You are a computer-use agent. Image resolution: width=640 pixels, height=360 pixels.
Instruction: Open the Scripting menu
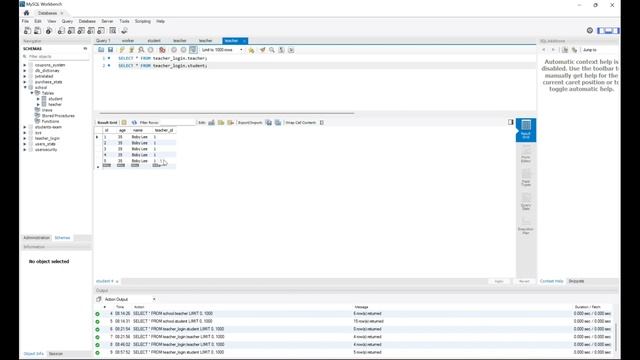(143, 21)
